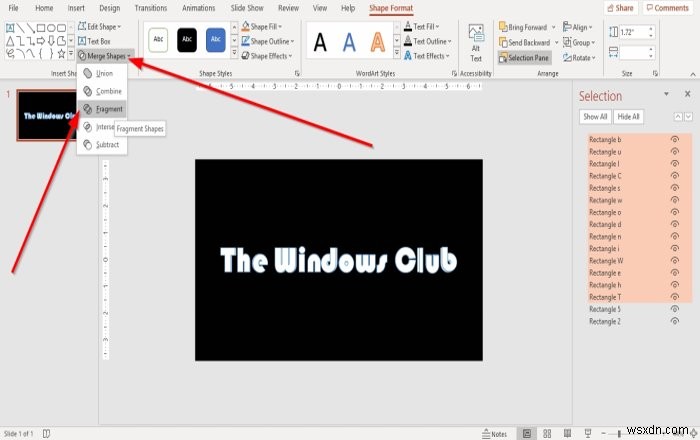Open Bring Forward dropdown arrow
Image resolution: width=700 pixels, height=440 pixels.
click(554, 27)
